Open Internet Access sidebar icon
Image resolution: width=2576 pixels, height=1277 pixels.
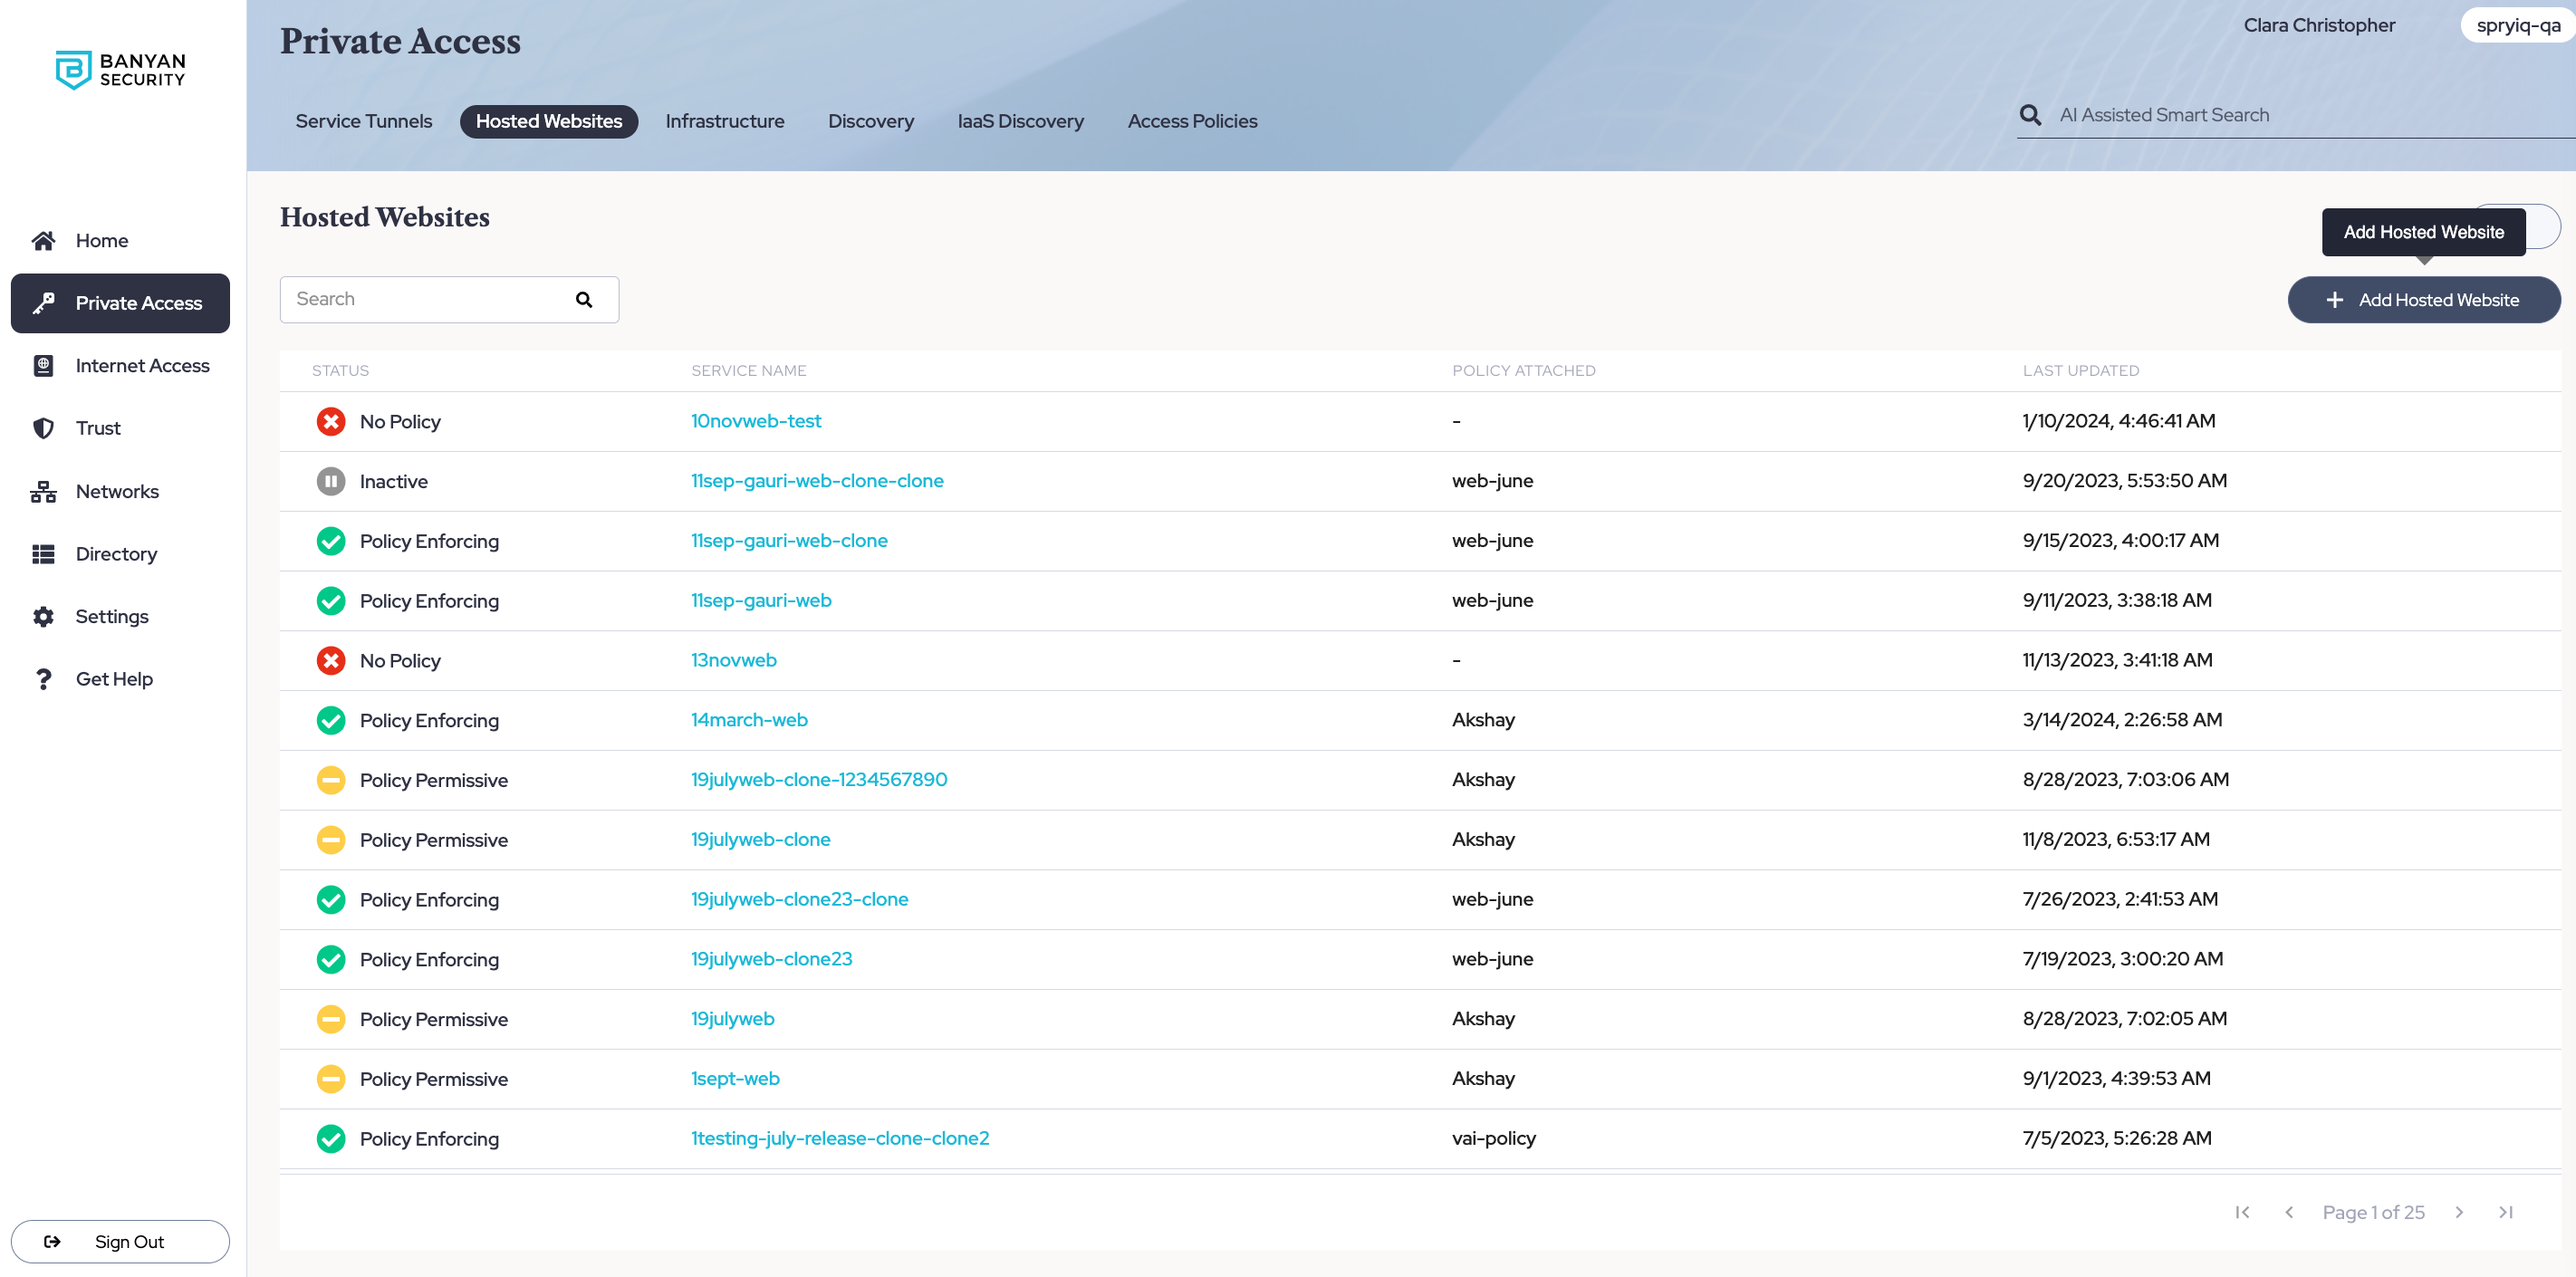[43, 366]
